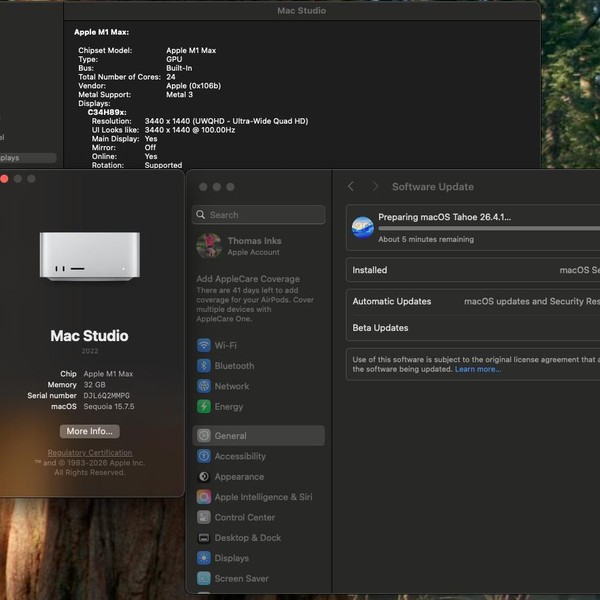Click the "Sequoia 15.7.5" macOS value
This screenshot has width=600, height=600.
[x=109, y=406]
